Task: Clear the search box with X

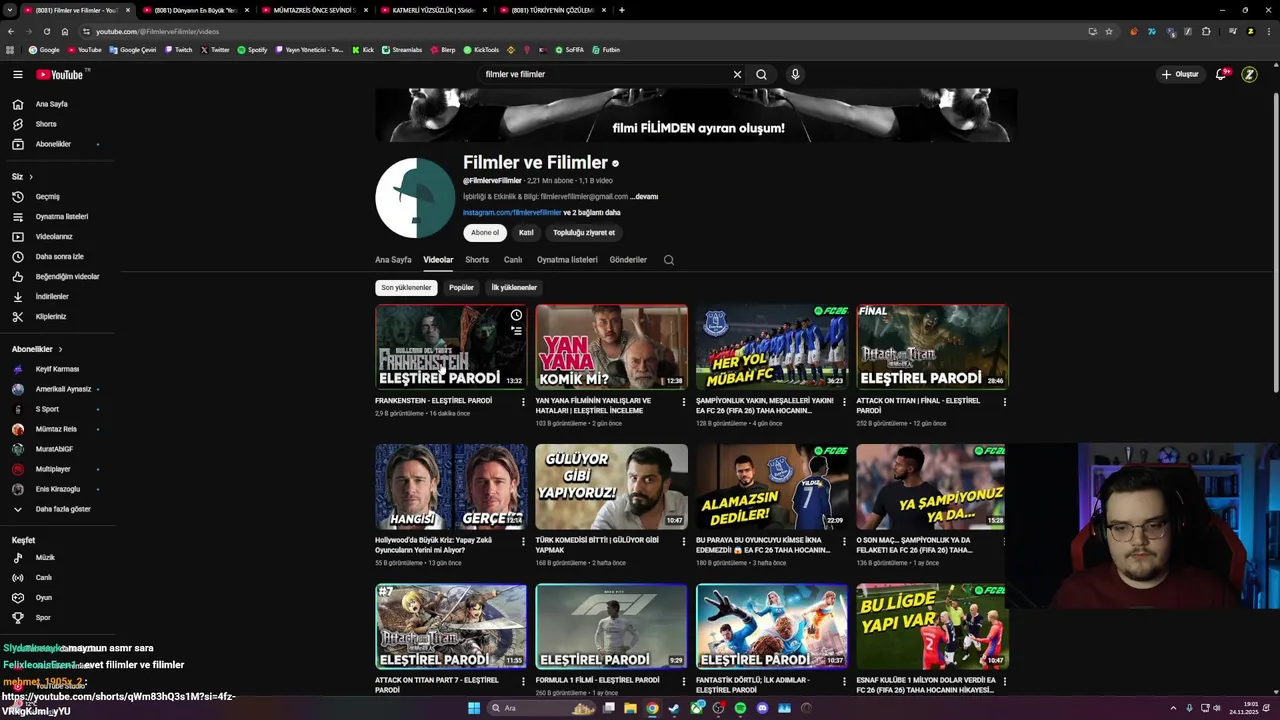Action: (737, 74)
